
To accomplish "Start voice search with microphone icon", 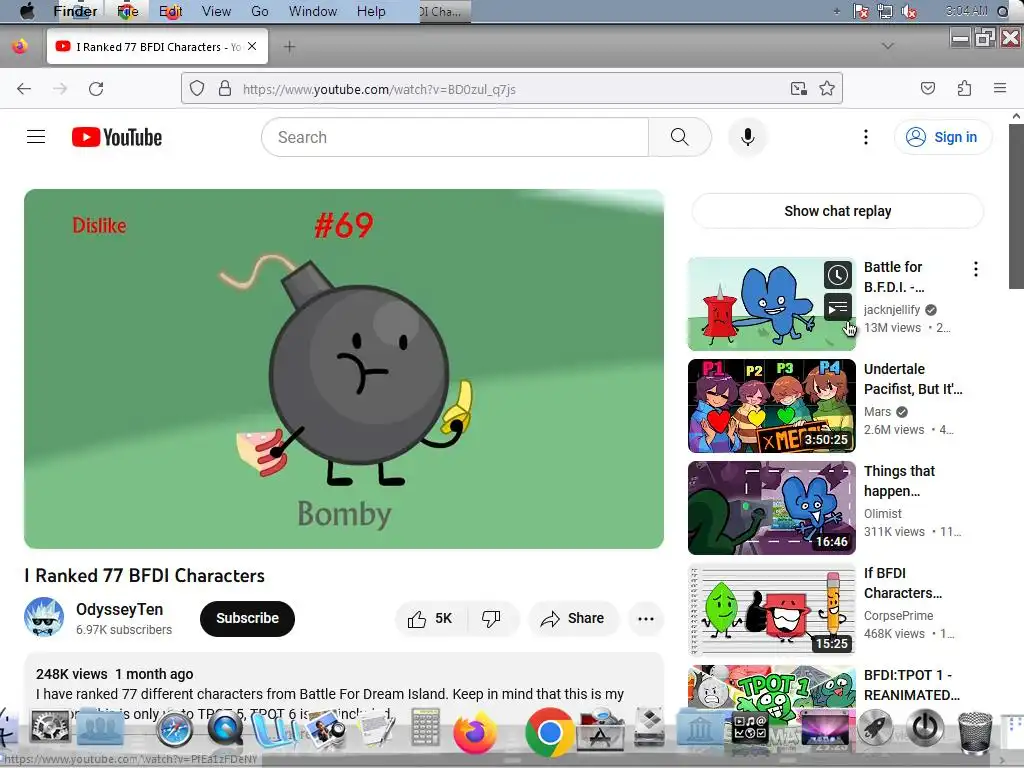I will click(748, 137).
